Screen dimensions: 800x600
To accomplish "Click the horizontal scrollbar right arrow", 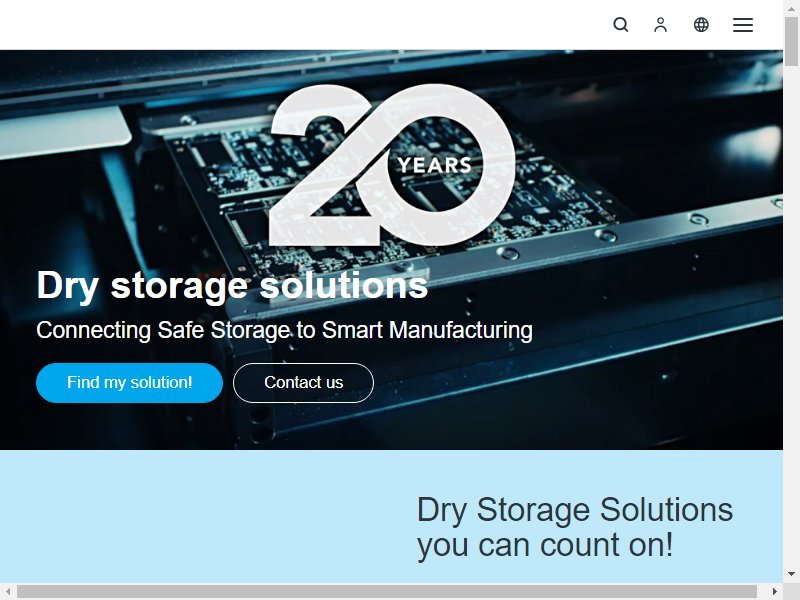I will tap(774, 591).
